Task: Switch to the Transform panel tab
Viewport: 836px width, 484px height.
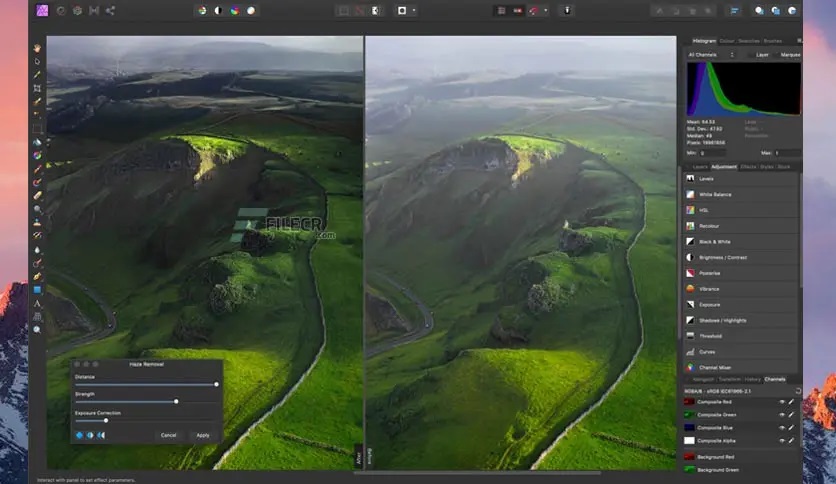Action: pos(729,380)
